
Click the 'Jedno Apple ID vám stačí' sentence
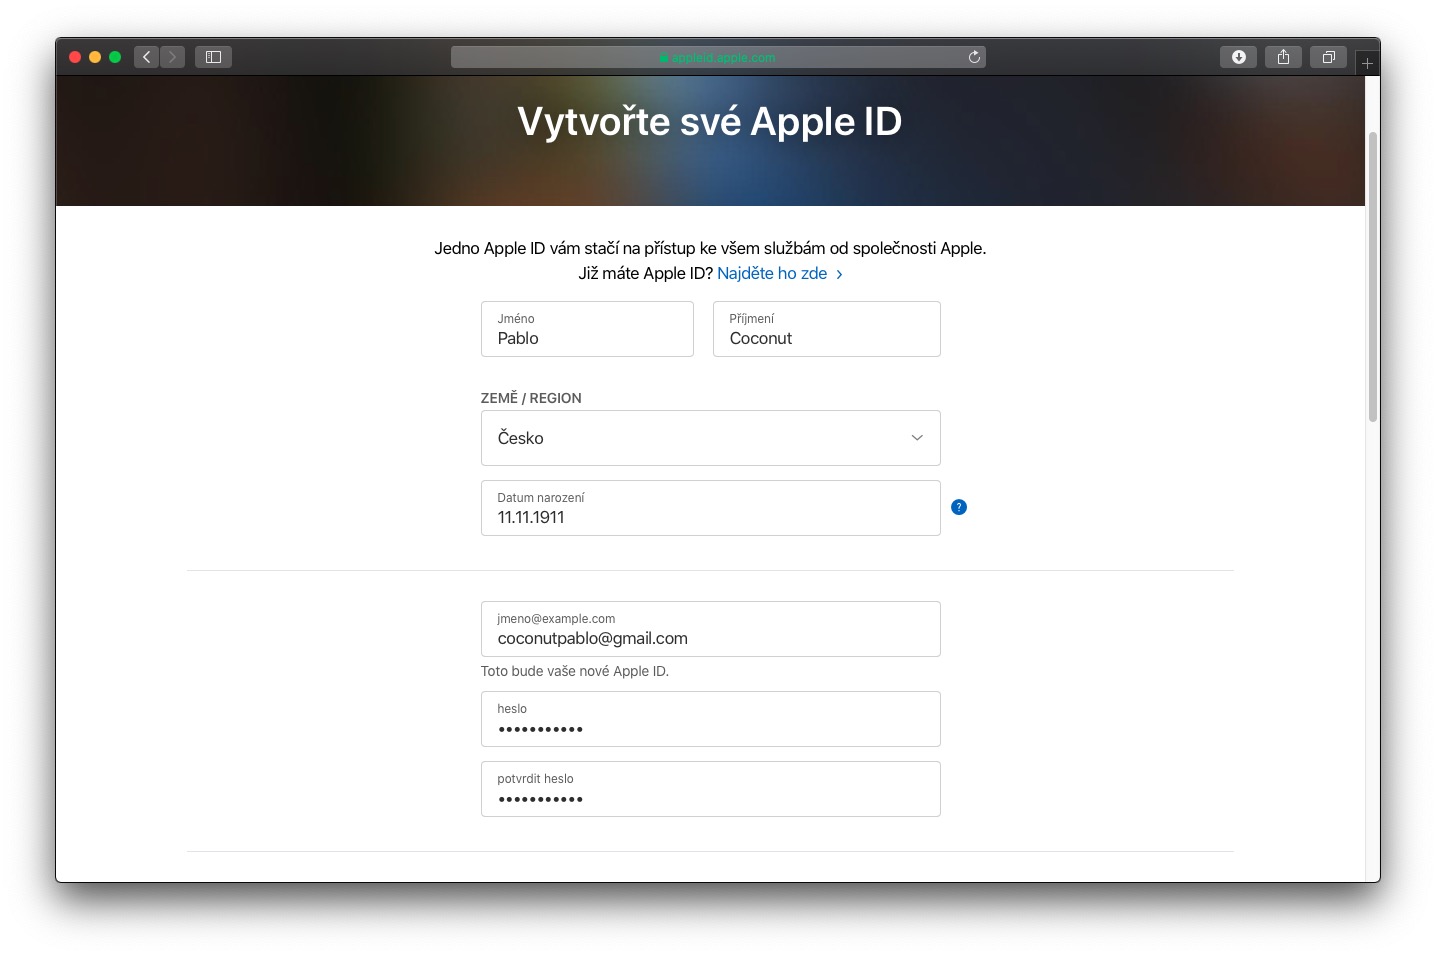coord(710,248)
